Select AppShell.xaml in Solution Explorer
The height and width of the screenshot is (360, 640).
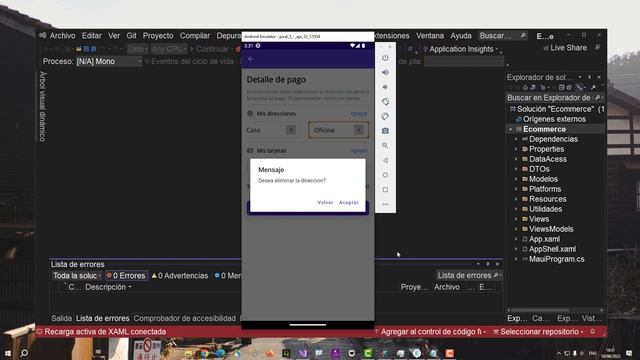[x=552, y=249]
